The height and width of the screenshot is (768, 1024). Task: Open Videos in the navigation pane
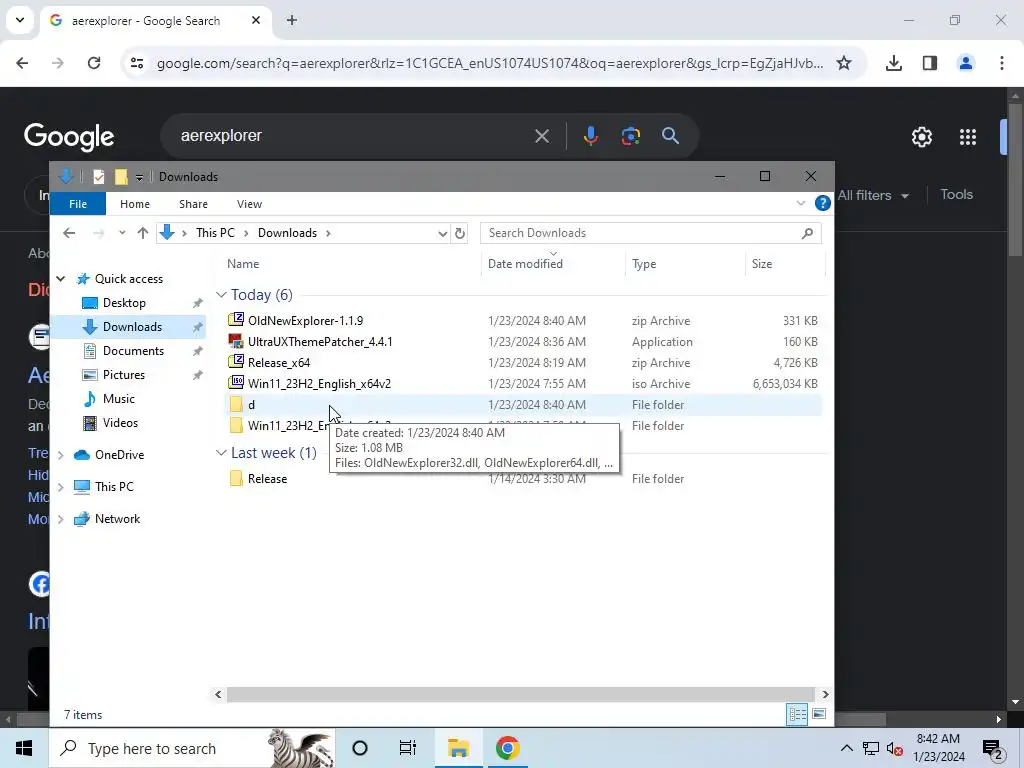click(x=120, y=423)
